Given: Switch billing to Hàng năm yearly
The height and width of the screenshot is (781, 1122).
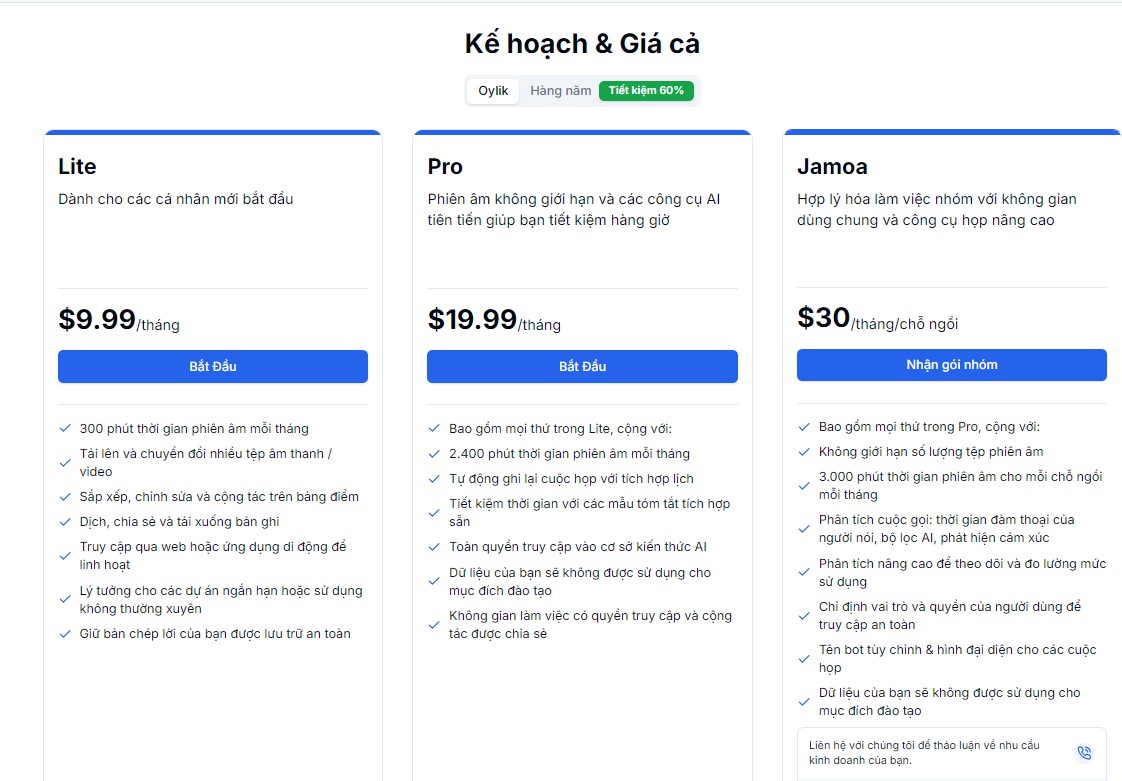Looking at the screenshot, I should point(560,91).
